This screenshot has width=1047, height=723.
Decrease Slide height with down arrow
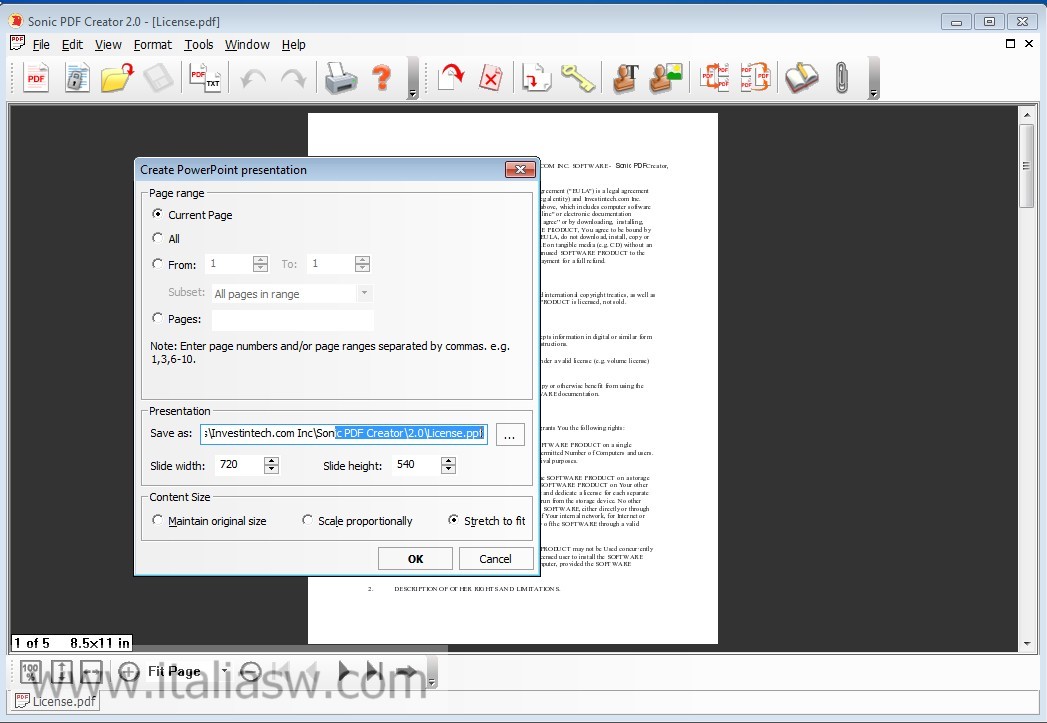pyautogui.click(x=449, y=469)
